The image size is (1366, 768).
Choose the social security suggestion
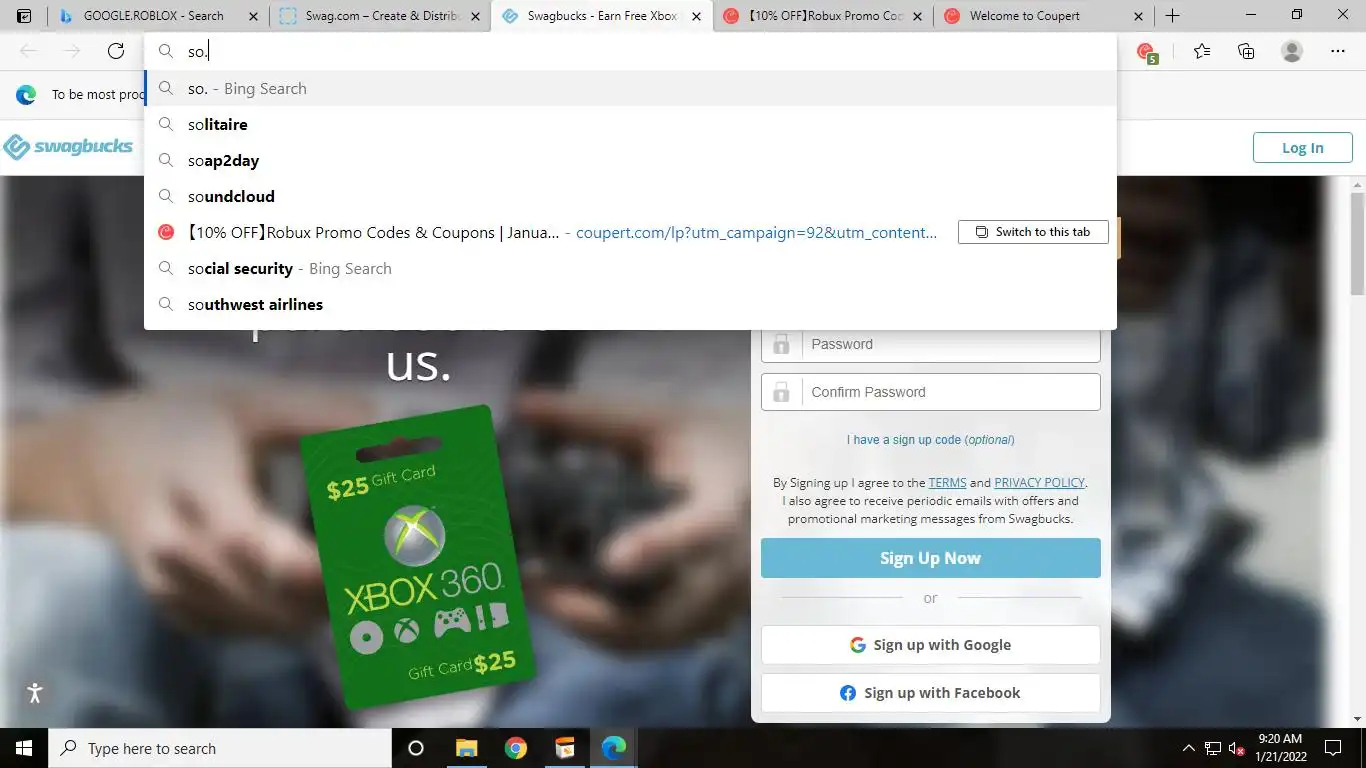pyautogui.click(x=630, y=268)
